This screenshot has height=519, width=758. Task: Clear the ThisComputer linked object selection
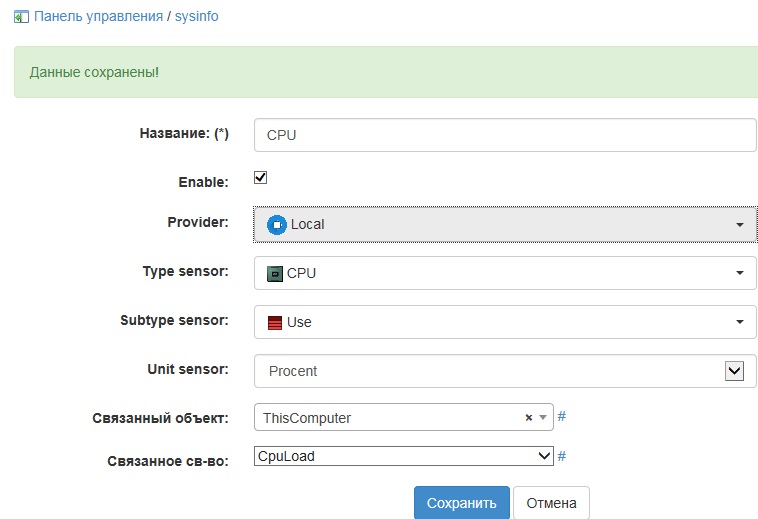529,418
